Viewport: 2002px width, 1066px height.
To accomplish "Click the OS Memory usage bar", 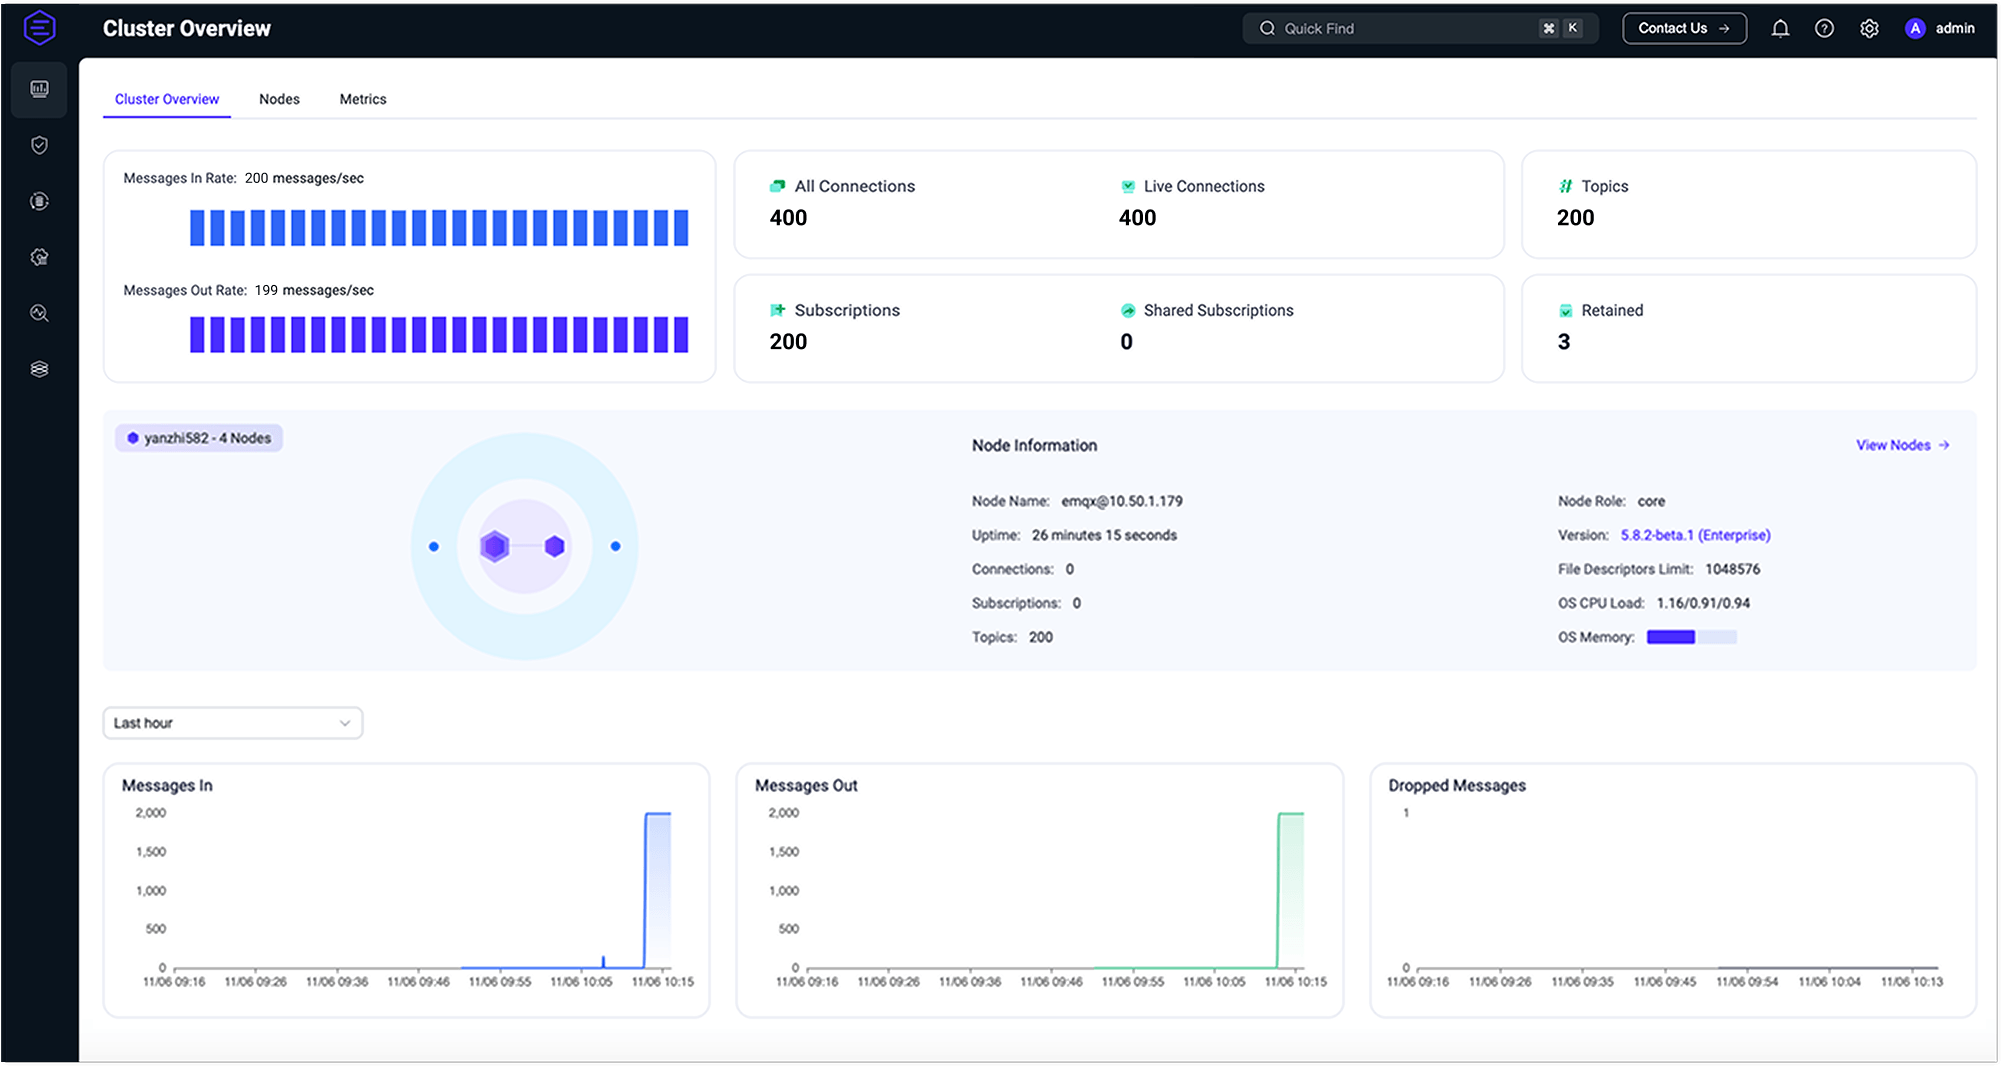I will coord(1691,637).
